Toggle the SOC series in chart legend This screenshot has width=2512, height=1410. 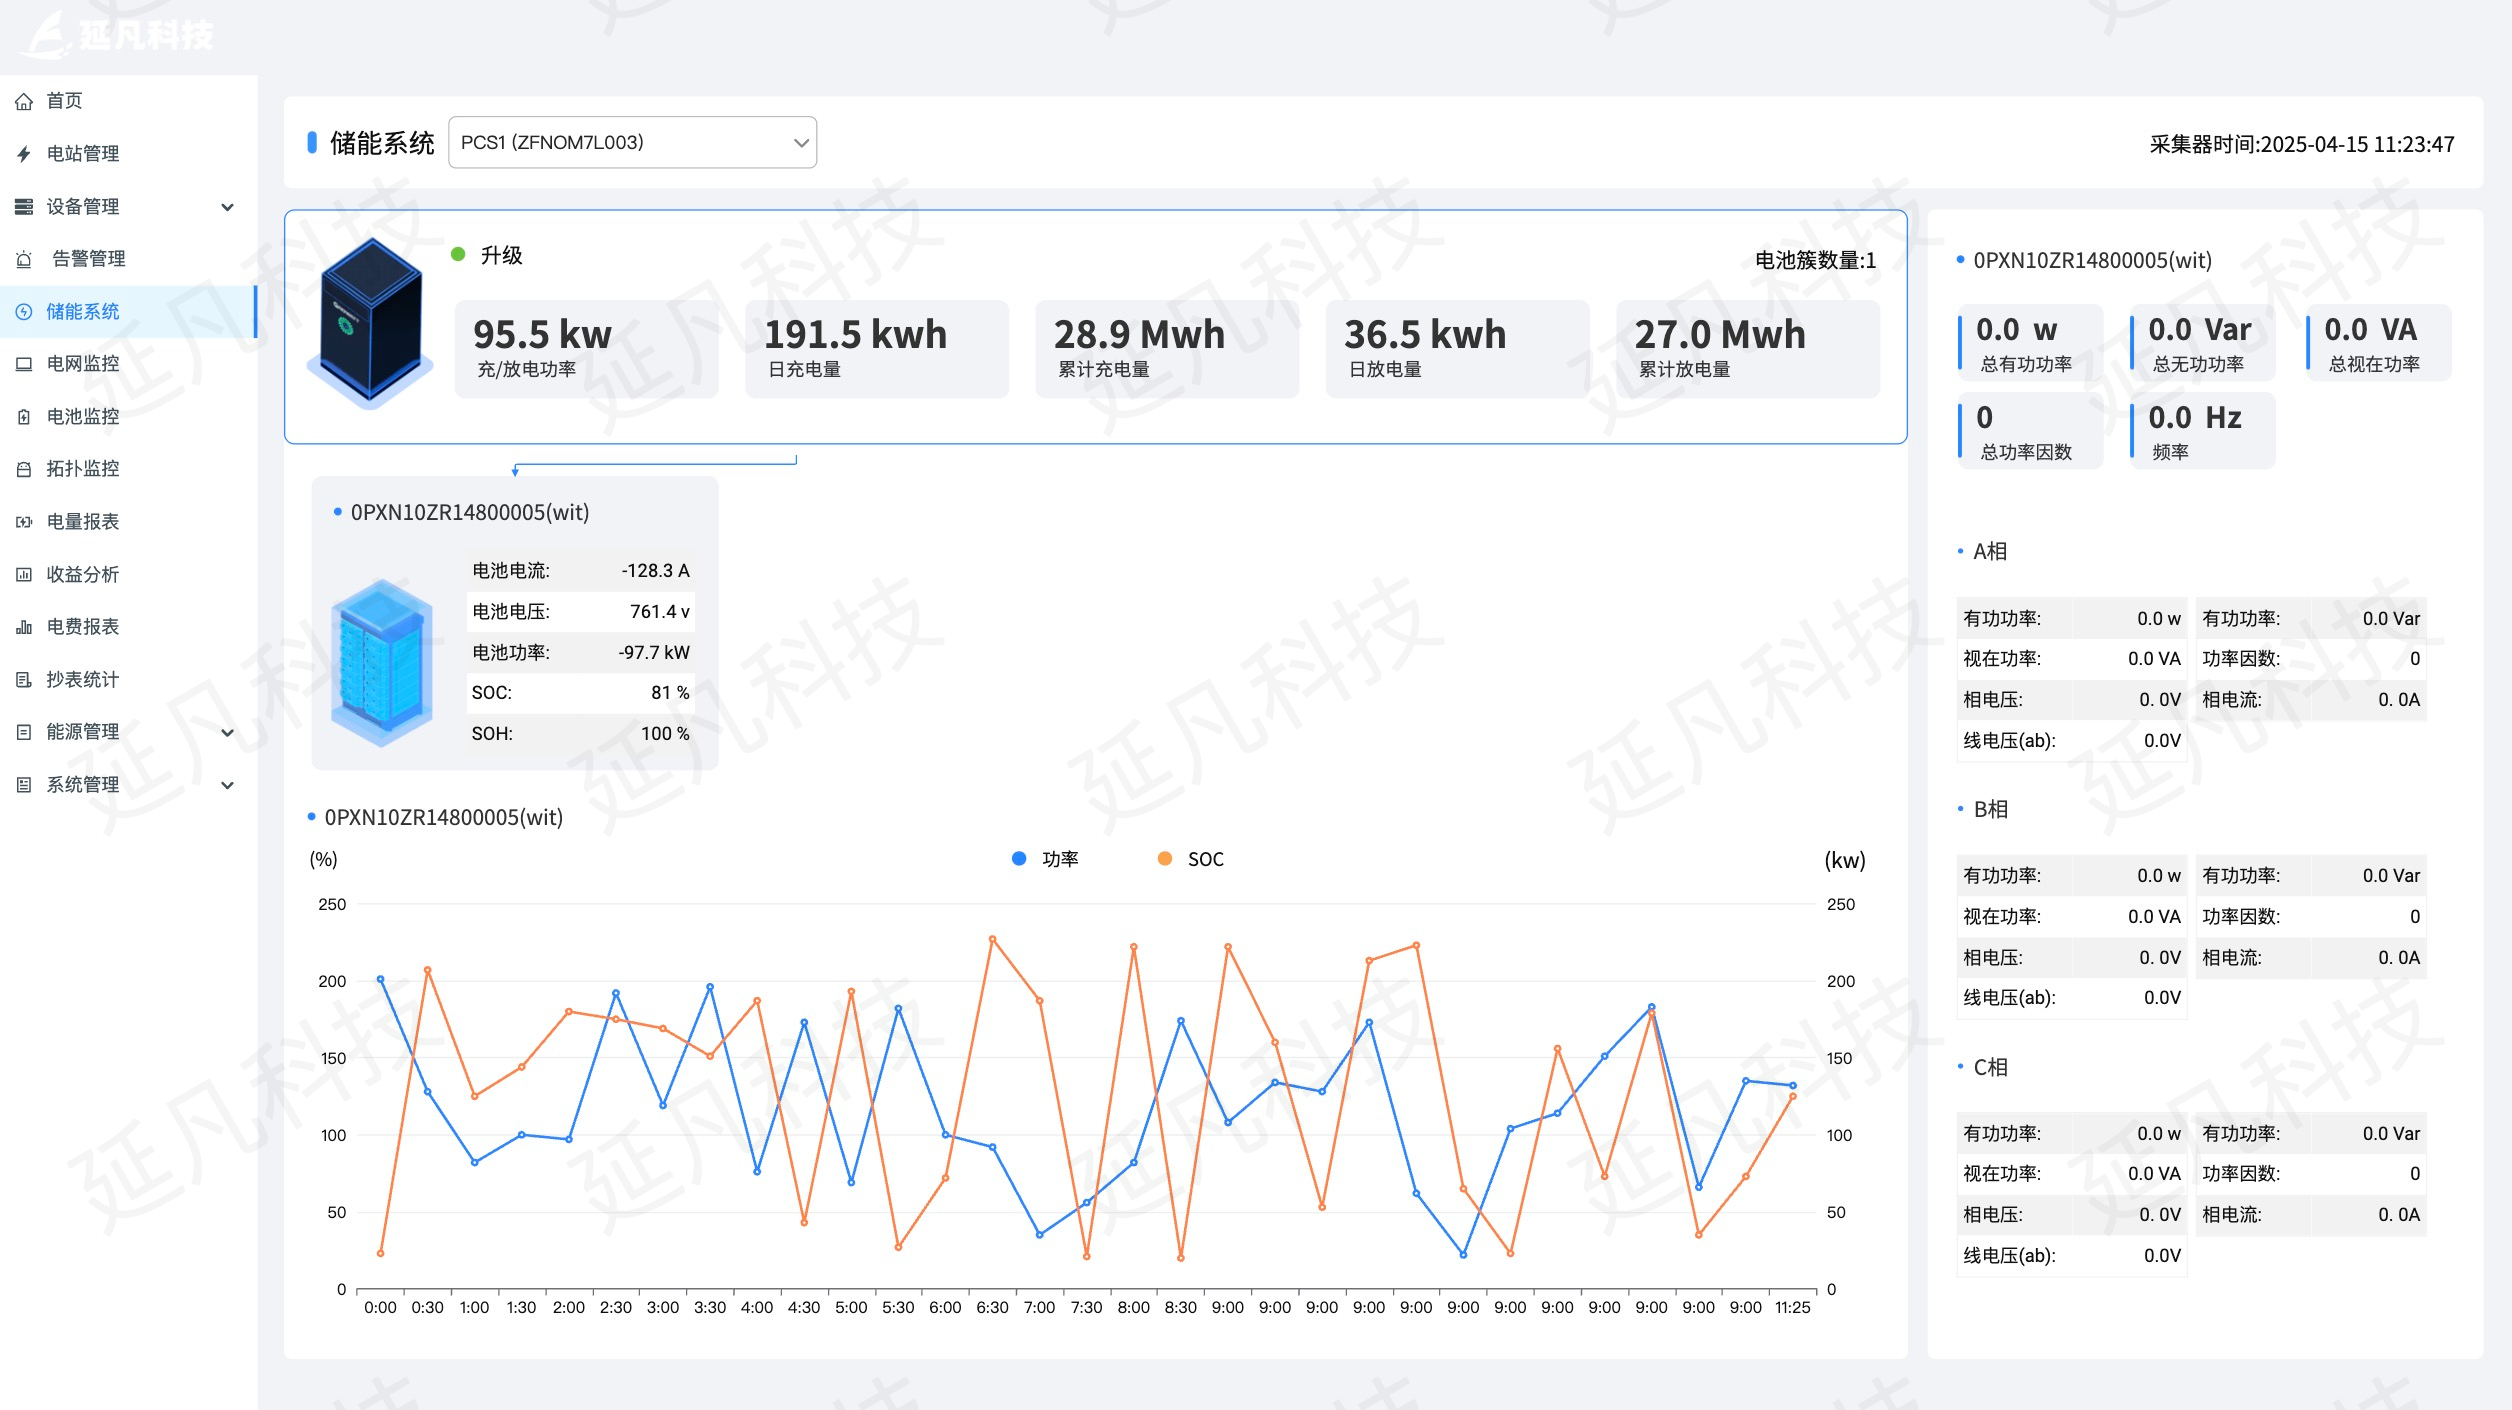tap(1204, 859)
